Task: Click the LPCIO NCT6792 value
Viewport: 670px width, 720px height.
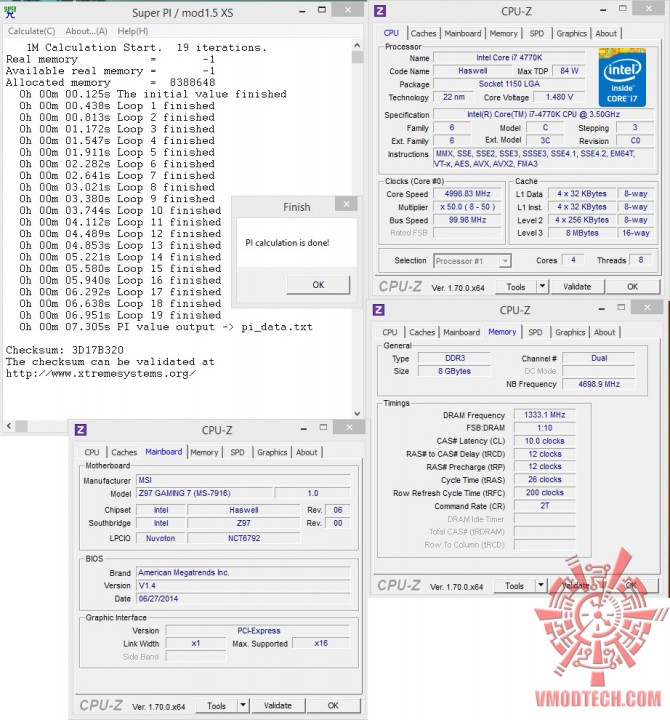Action: pos(244,538)
